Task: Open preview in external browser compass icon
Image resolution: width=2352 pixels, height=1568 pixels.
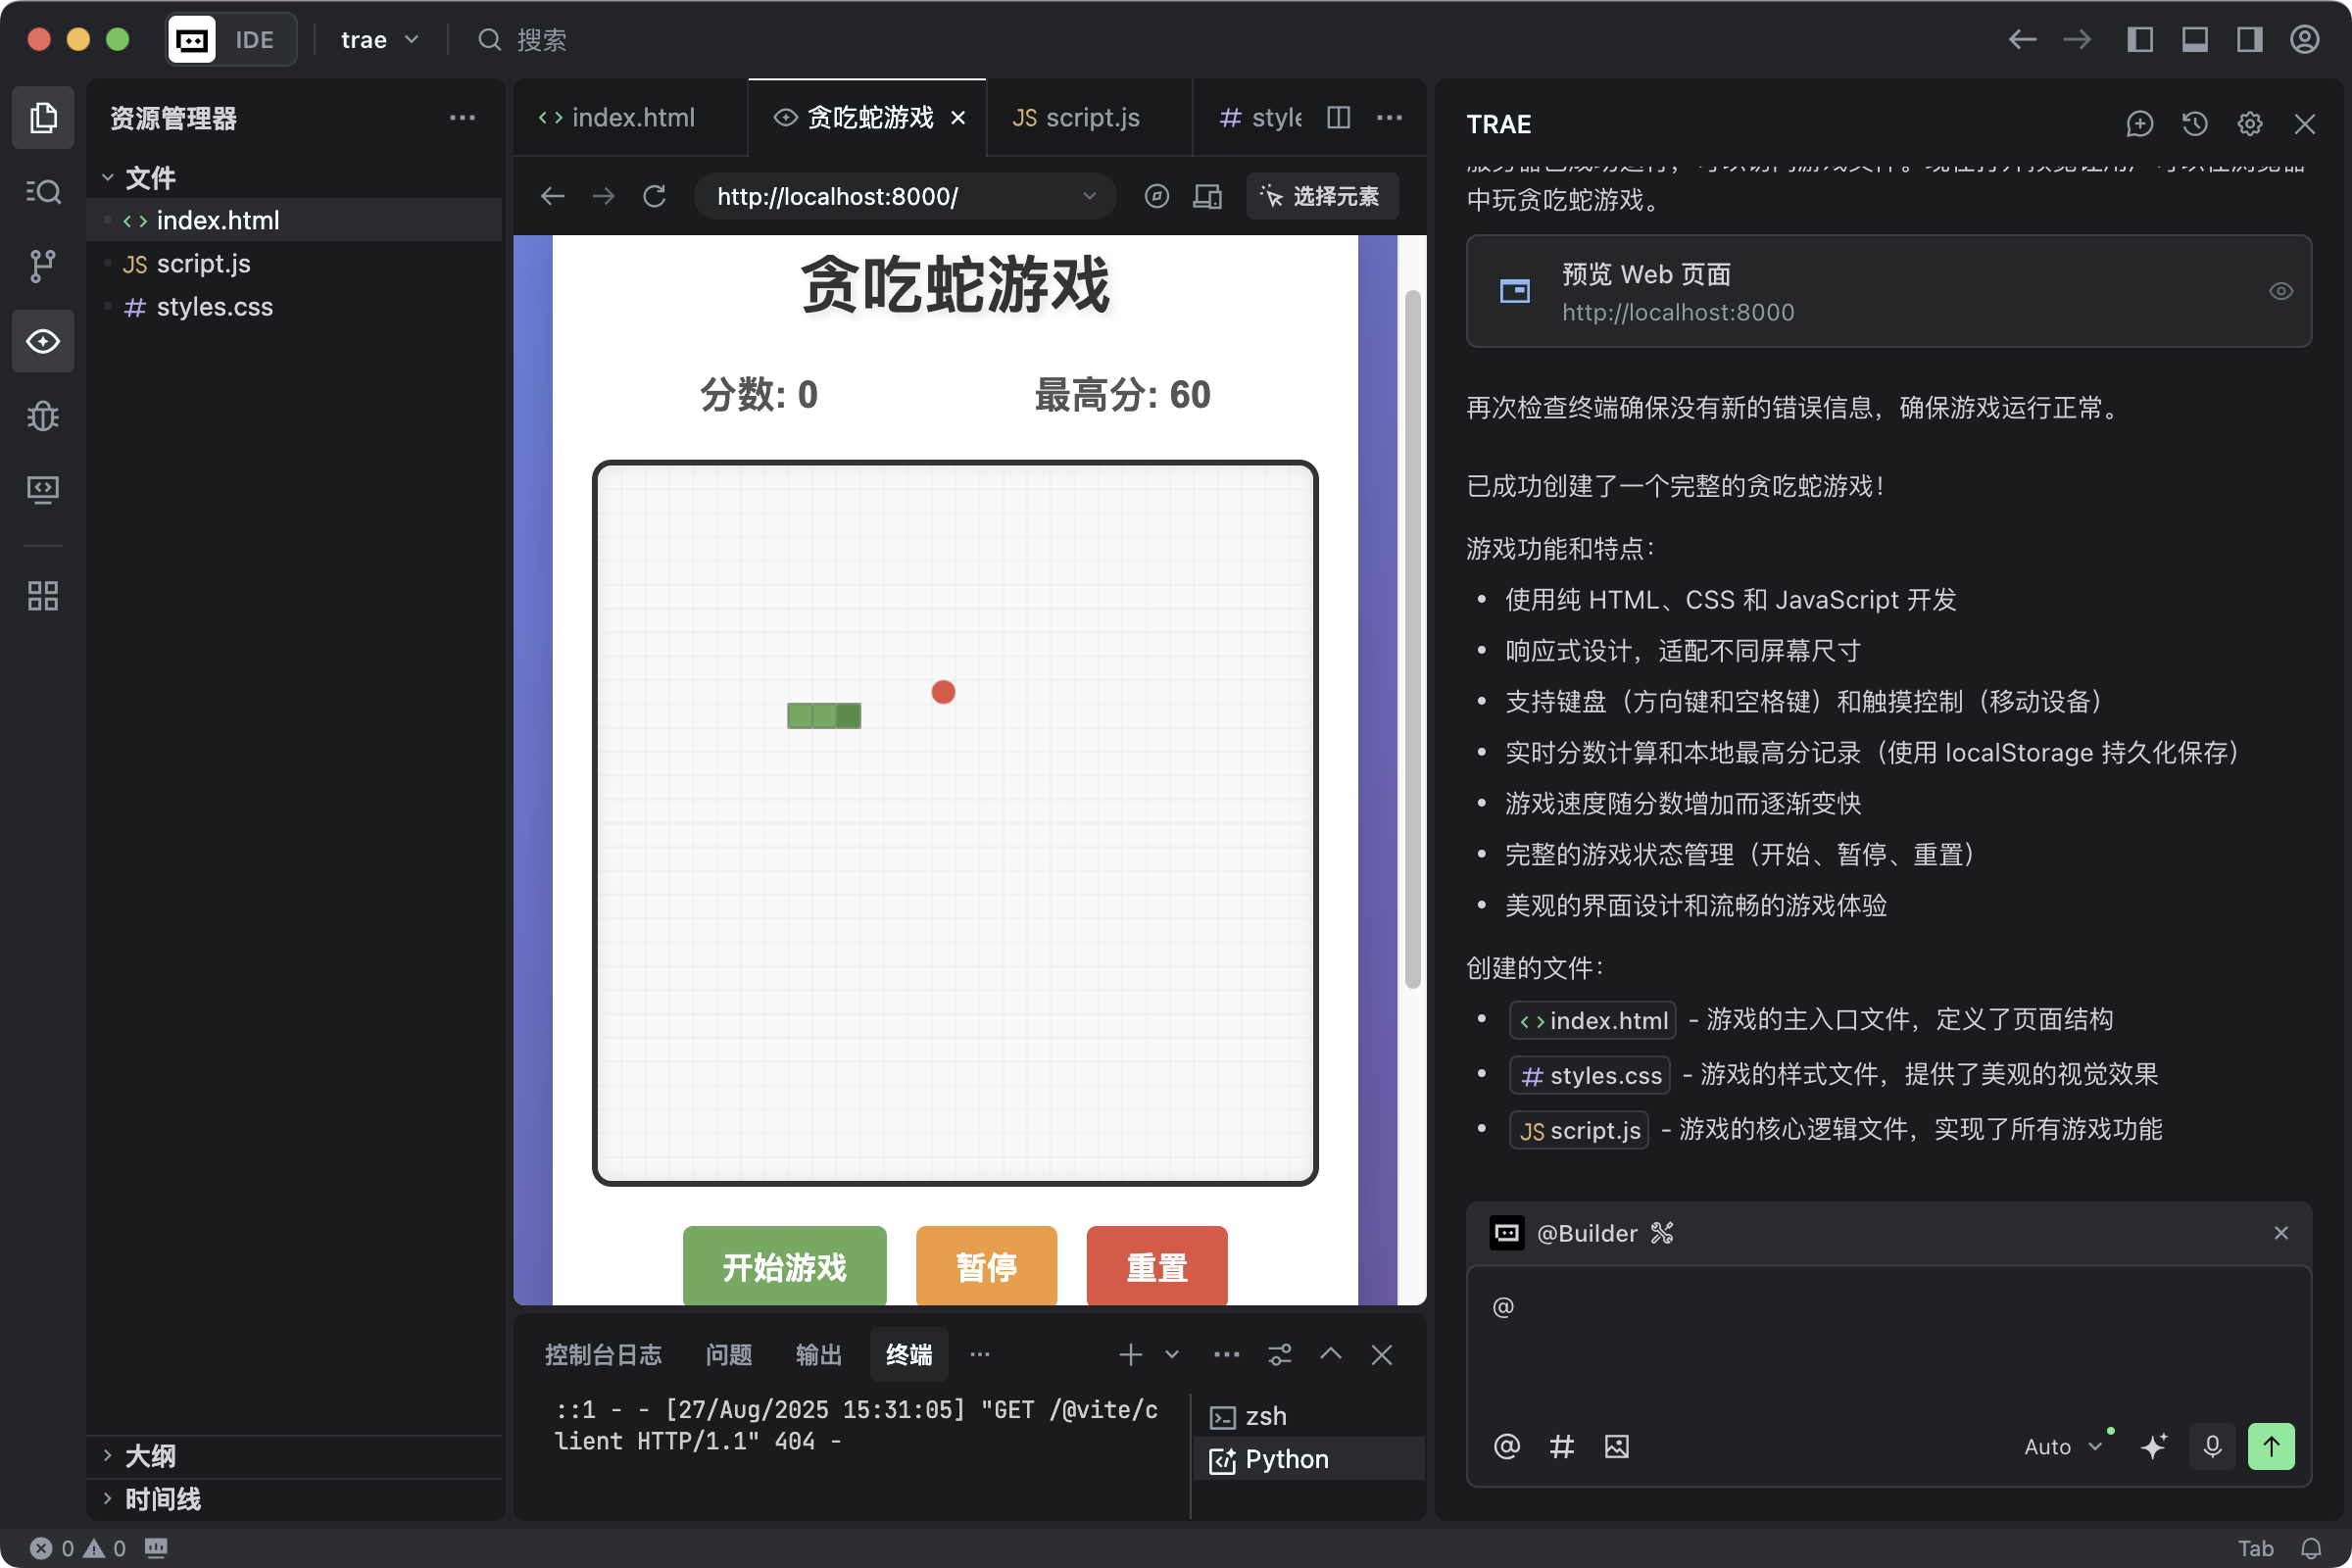Action: 1156,196
